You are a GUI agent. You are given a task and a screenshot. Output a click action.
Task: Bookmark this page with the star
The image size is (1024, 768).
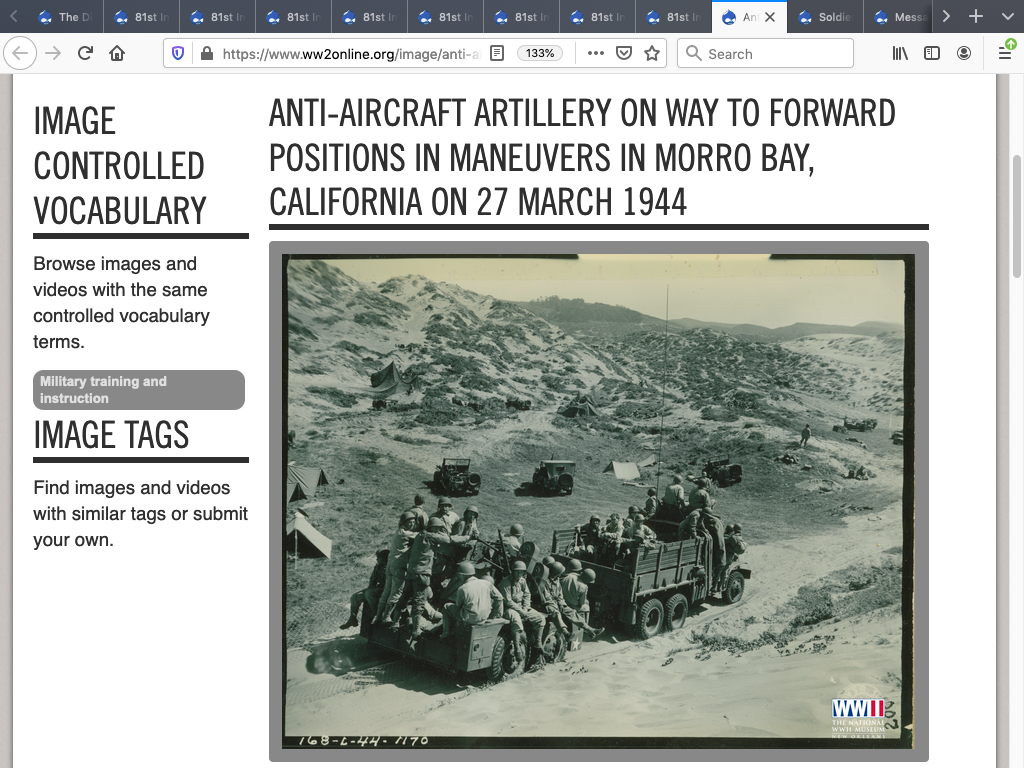(652, 54)
